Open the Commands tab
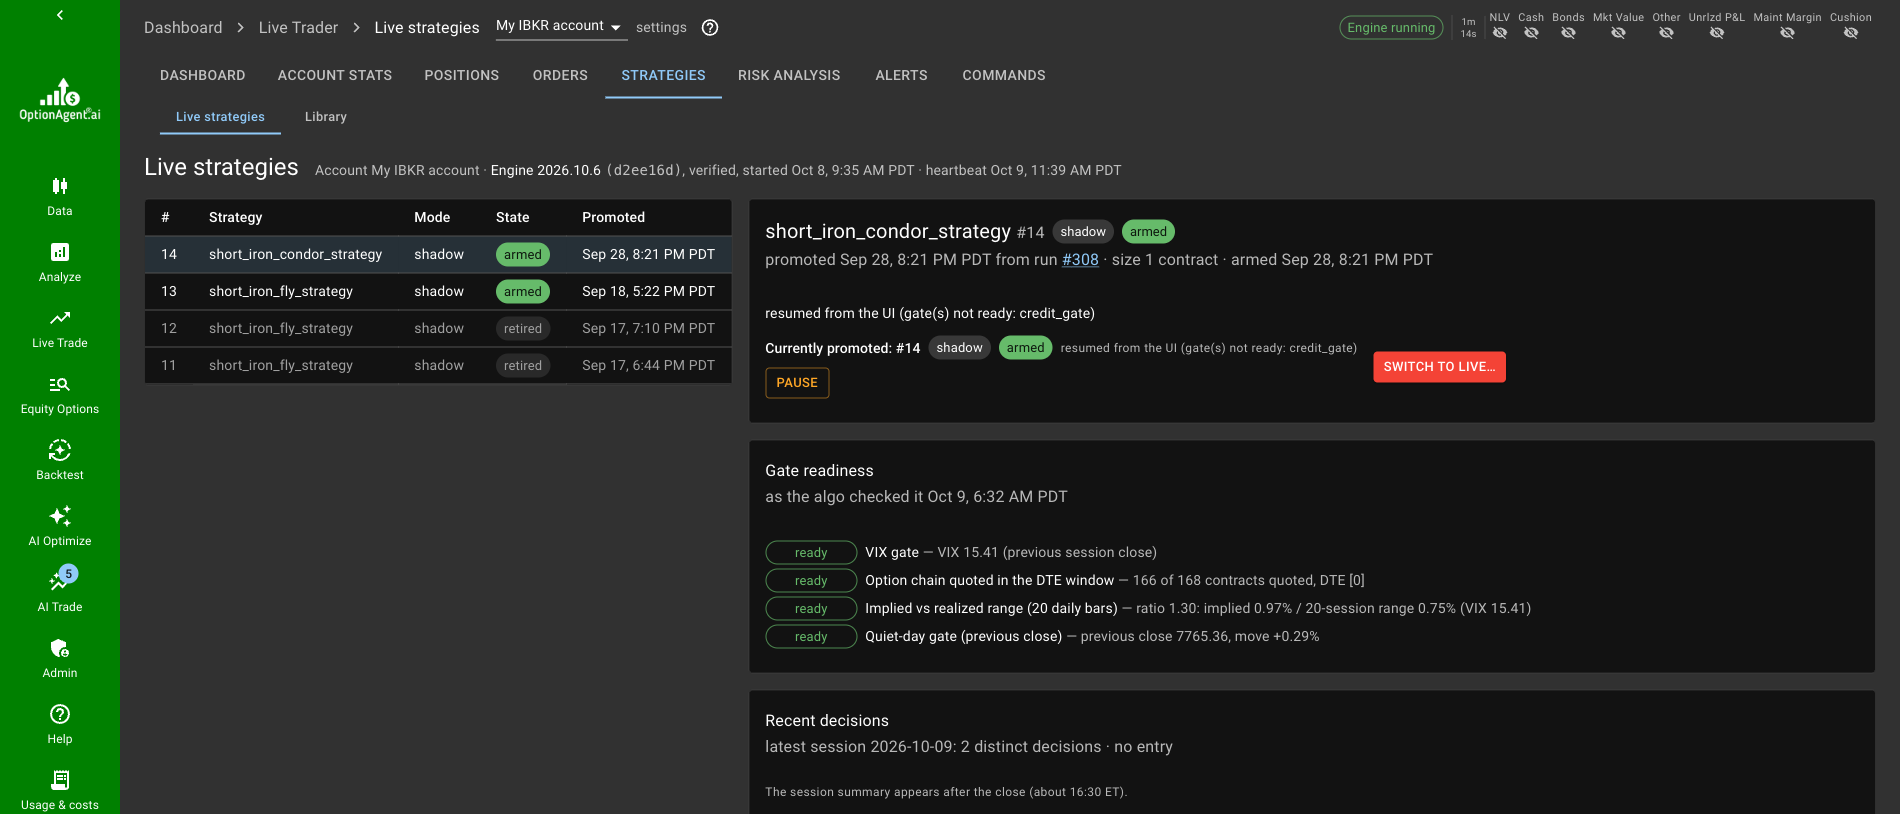 (1004, 75)
